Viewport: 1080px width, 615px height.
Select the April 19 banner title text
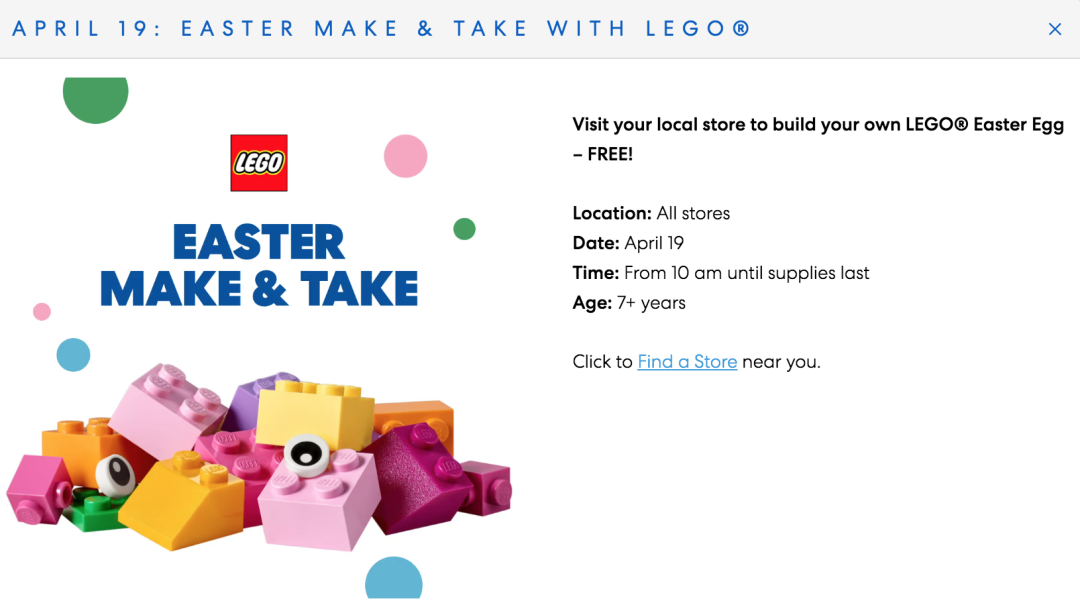point(381,29)
